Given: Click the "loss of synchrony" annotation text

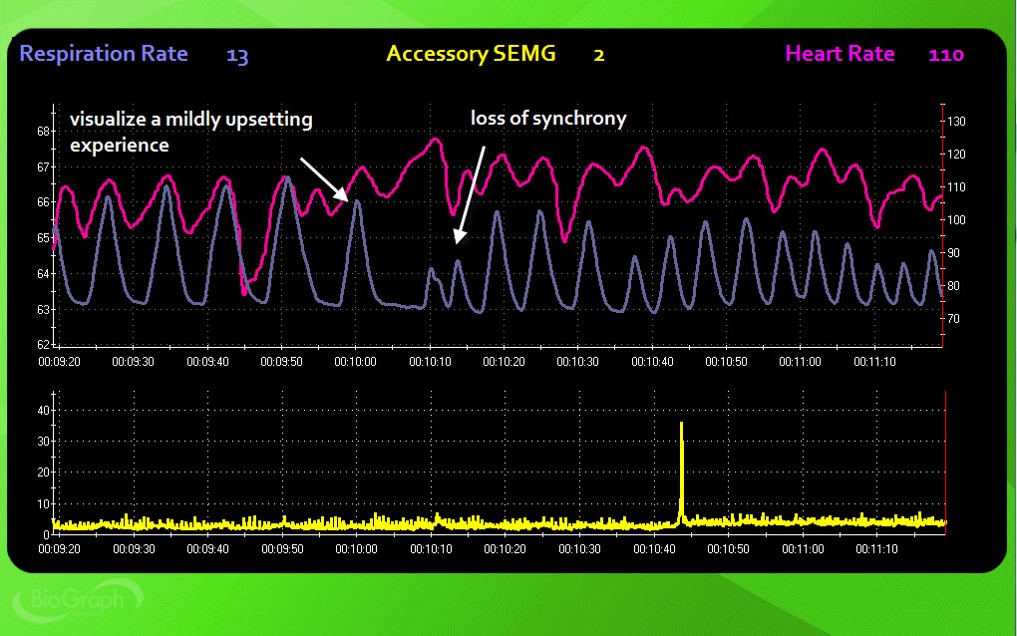Looking at the screenshot, I should (548, 119).
